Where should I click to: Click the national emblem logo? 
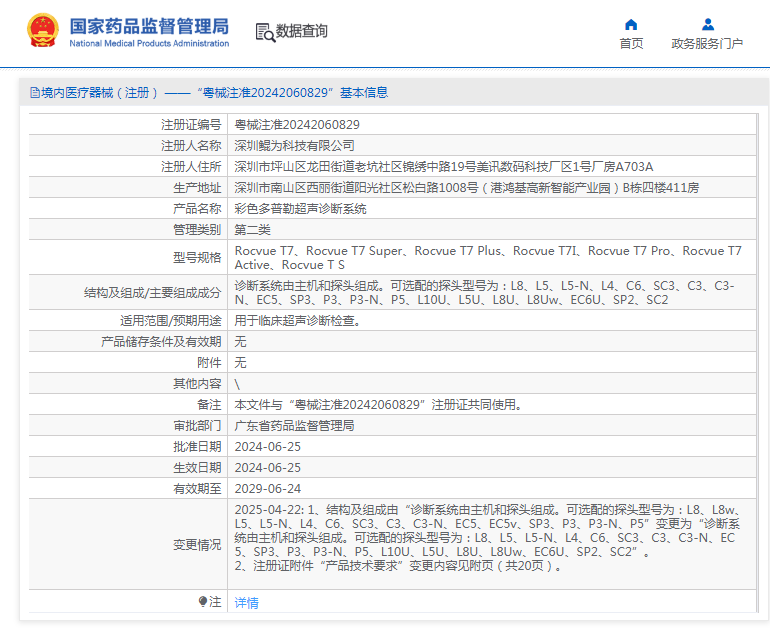point(42,31)
